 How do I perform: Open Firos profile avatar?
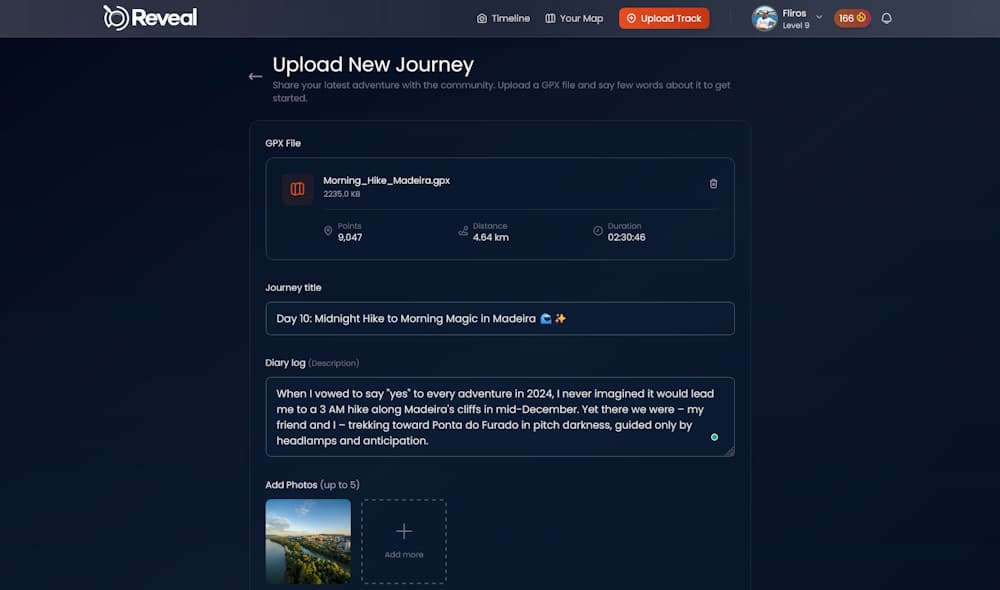(764, 18)
